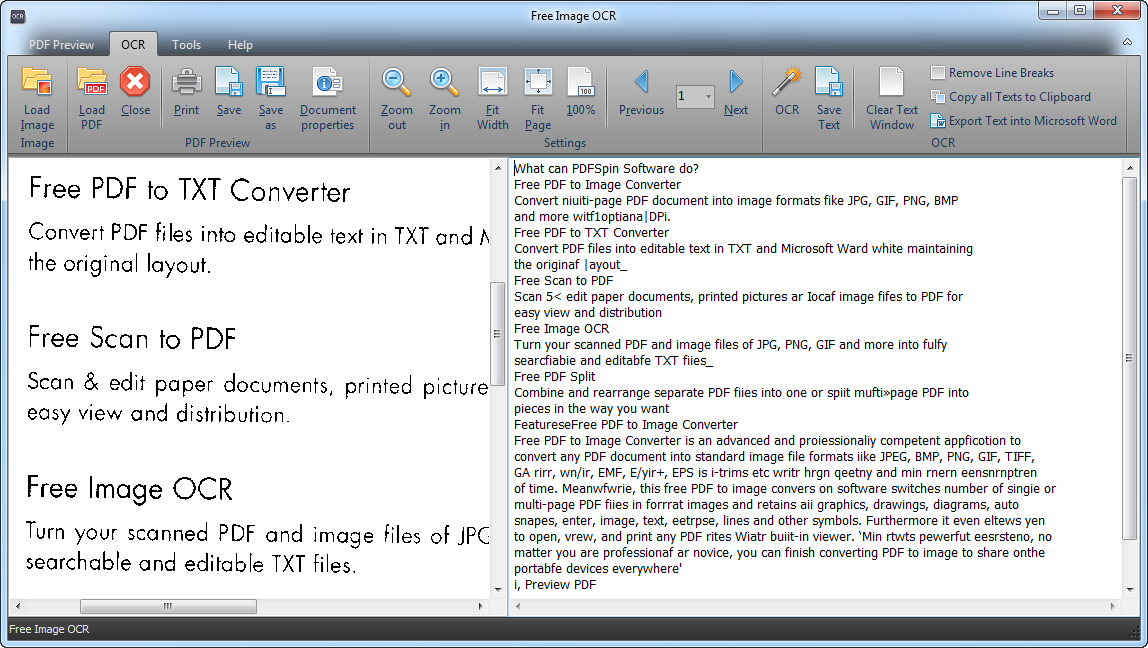Switch to the PDF Preview tab
The width and height of the screenshot is (1148, 648).
pos(62,45)
